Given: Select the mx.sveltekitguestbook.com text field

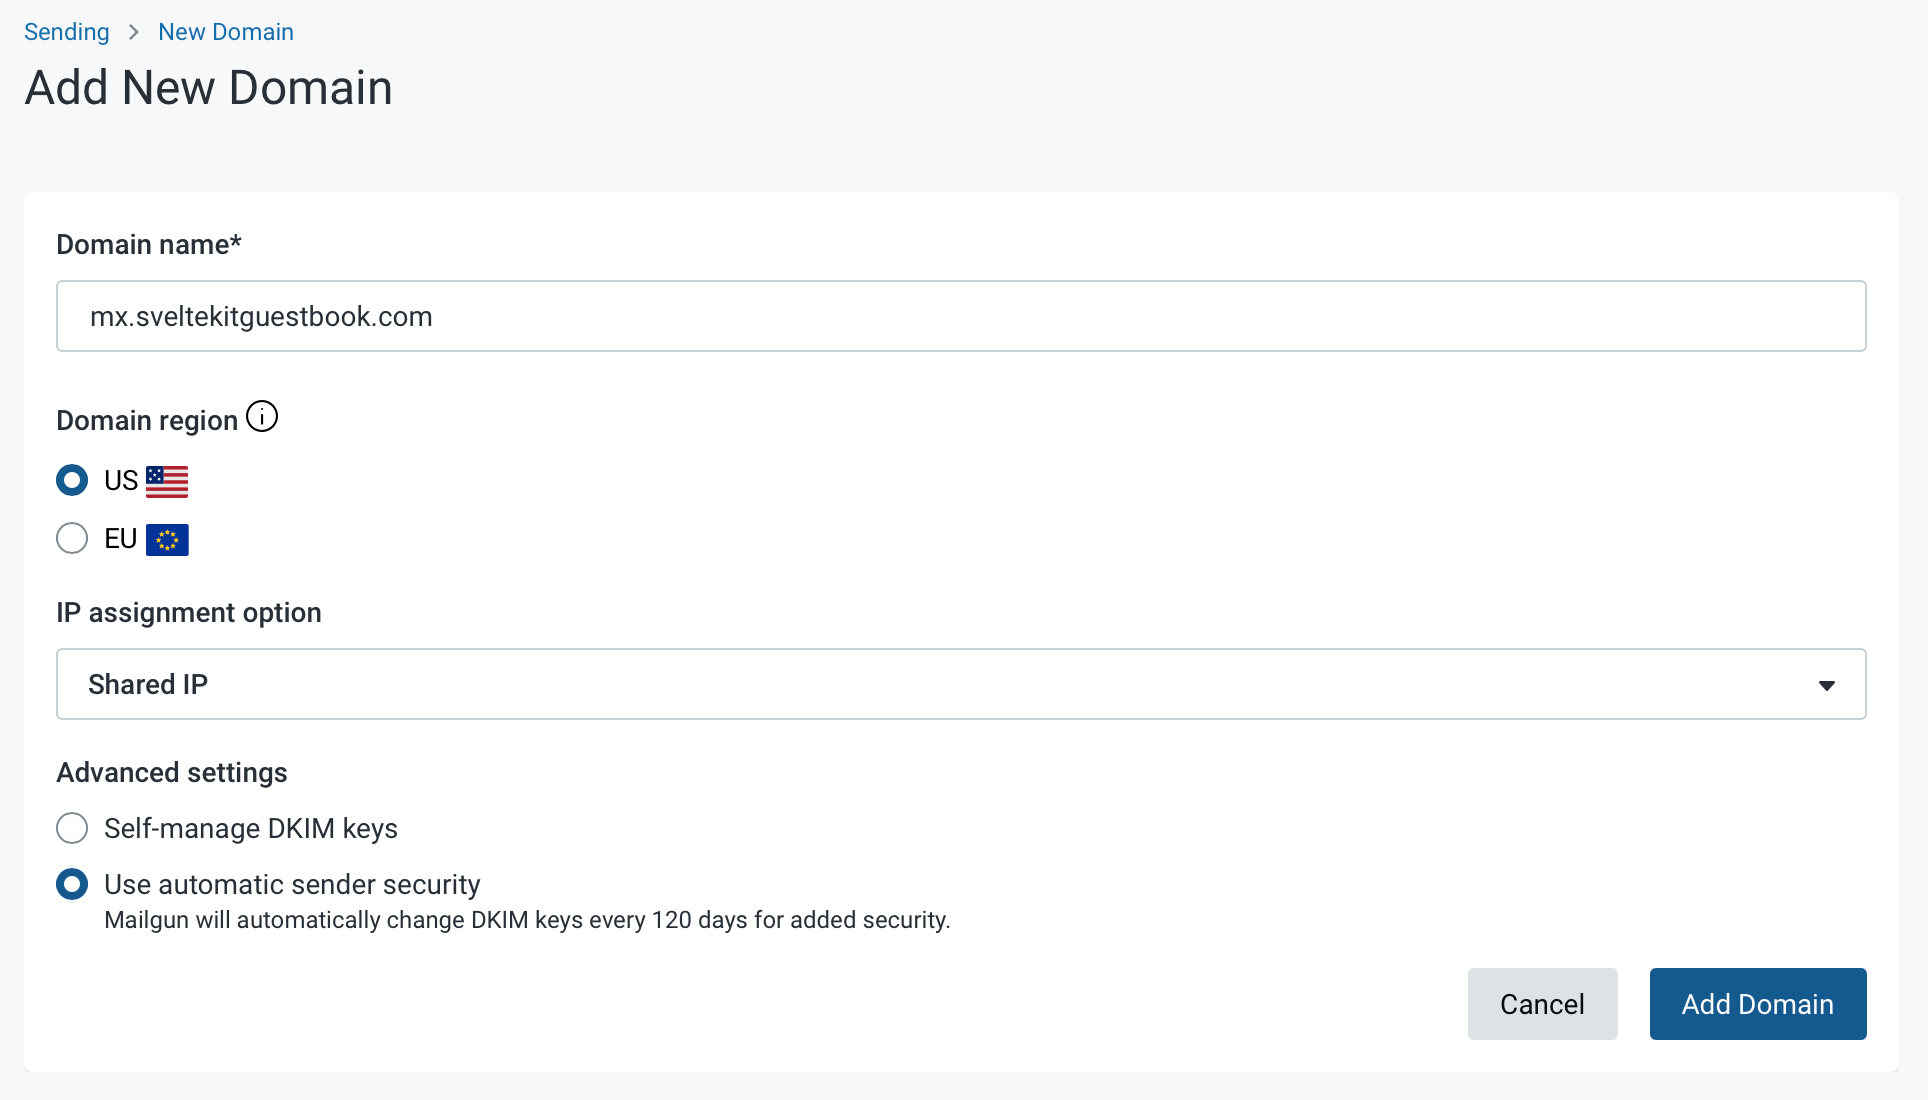Looking at the screenshot, I should coord(960,316).
